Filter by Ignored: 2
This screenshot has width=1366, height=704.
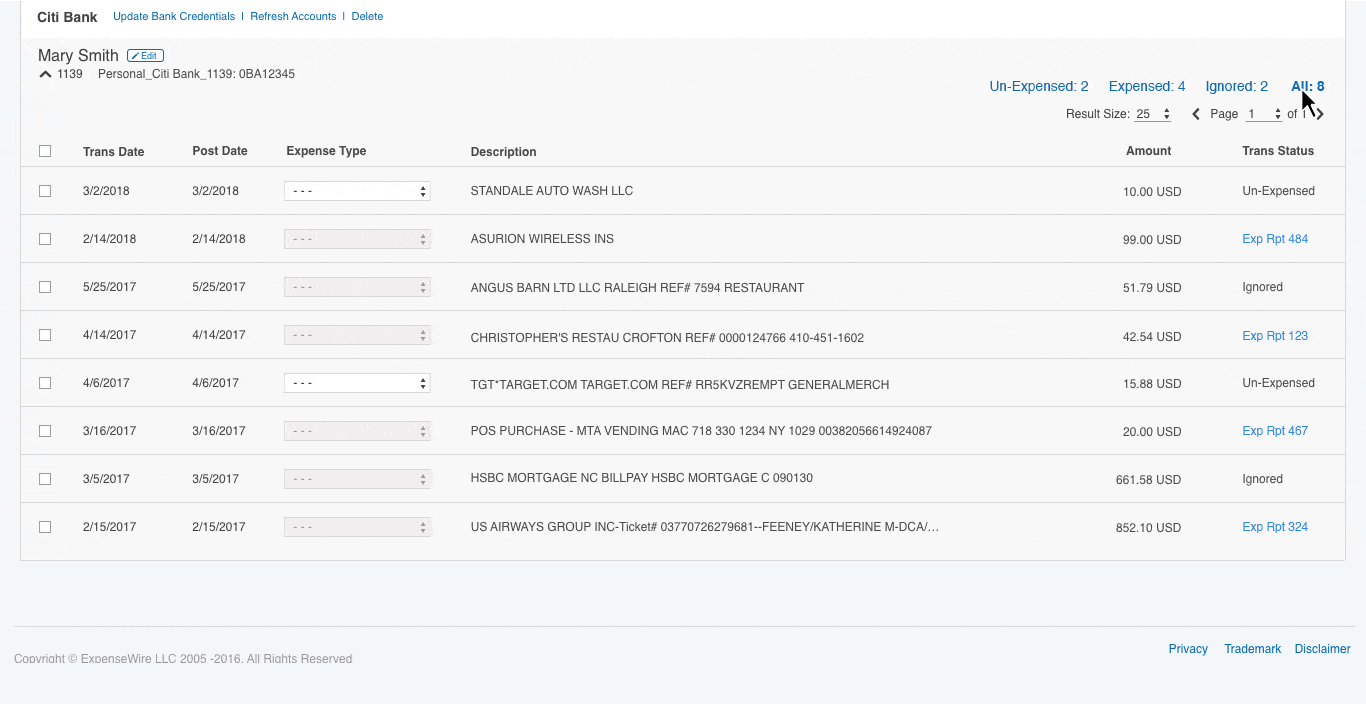[x=1236, y=86]
